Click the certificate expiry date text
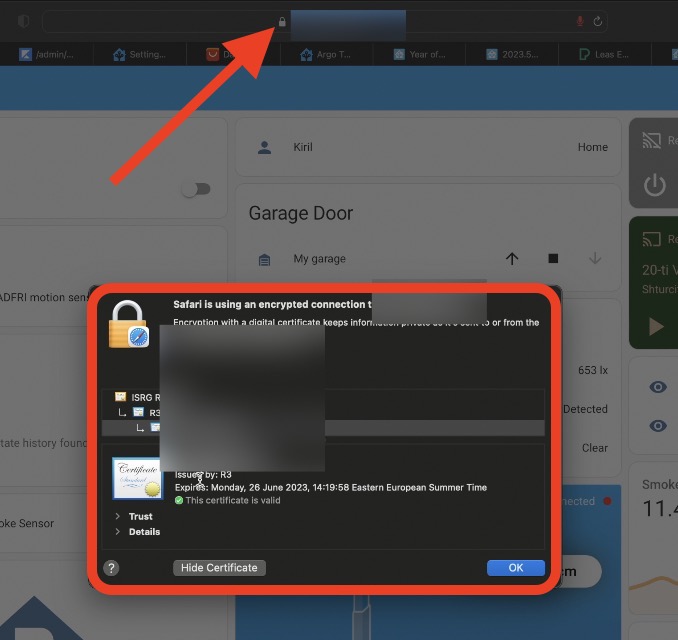The image size is (678, 640). (331, 487)
